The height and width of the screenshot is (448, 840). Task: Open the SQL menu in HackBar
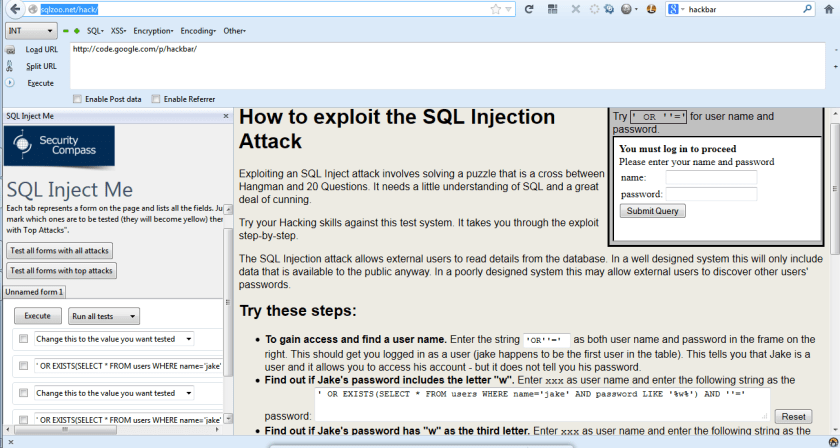97,31
